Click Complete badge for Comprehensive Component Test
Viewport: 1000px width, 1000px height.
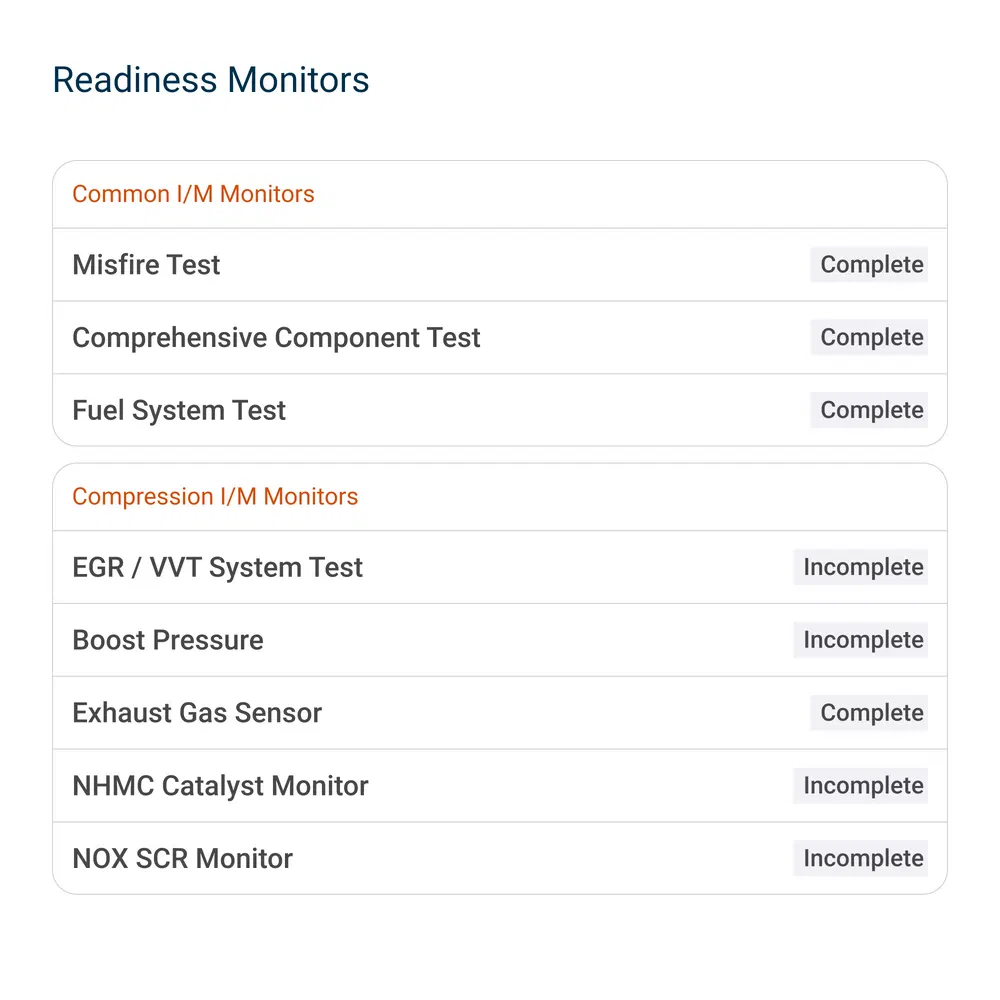(869, 337)
